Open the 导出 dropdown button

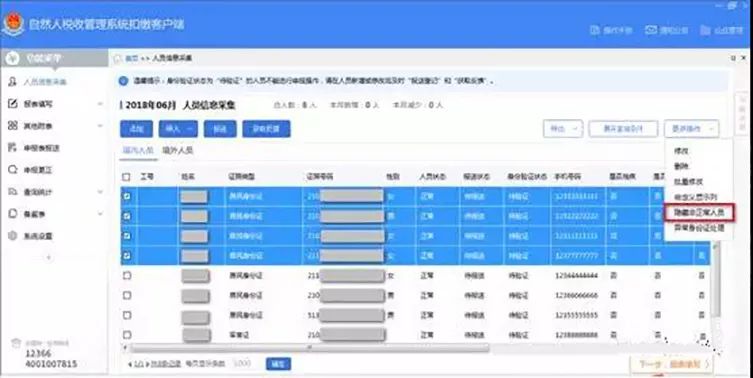[x=563, y=129]
